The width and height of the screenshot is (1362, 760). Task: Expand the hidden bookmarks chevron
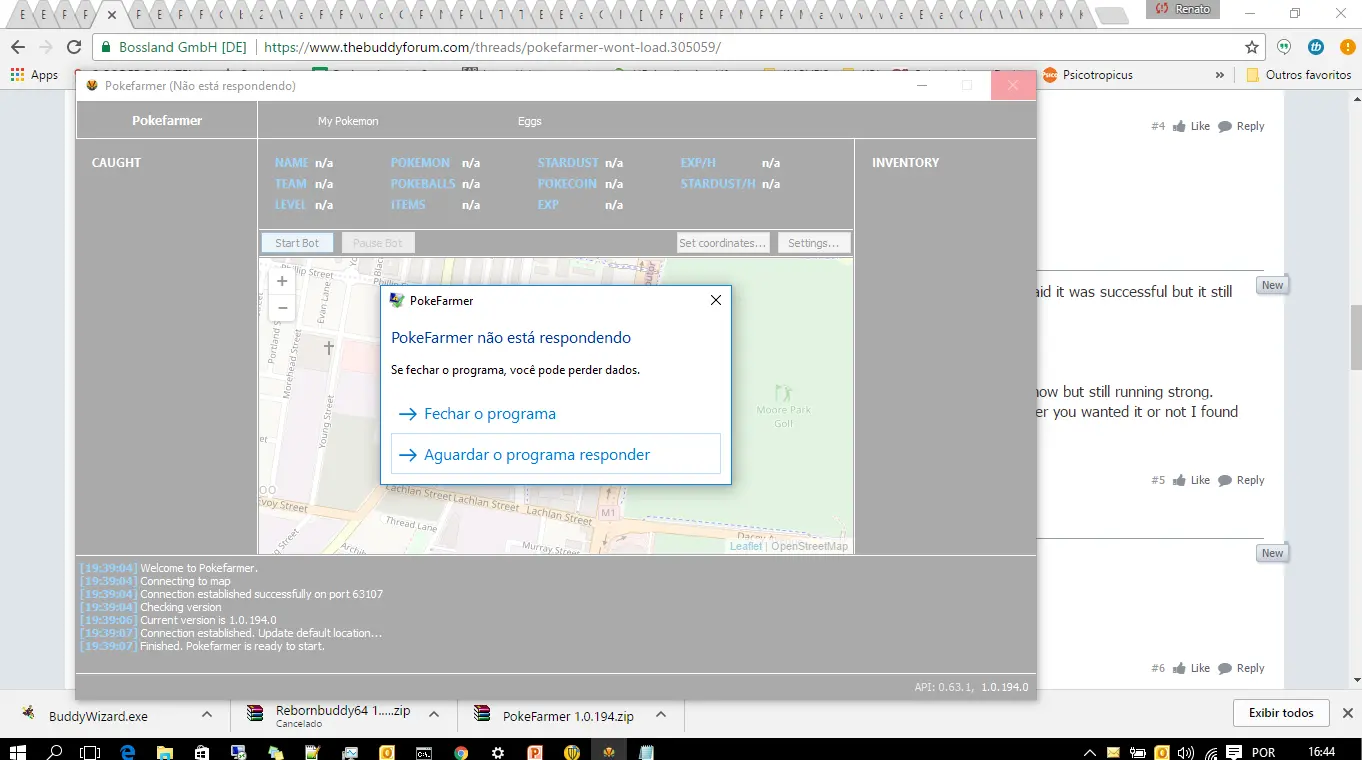coord(1220,75)
